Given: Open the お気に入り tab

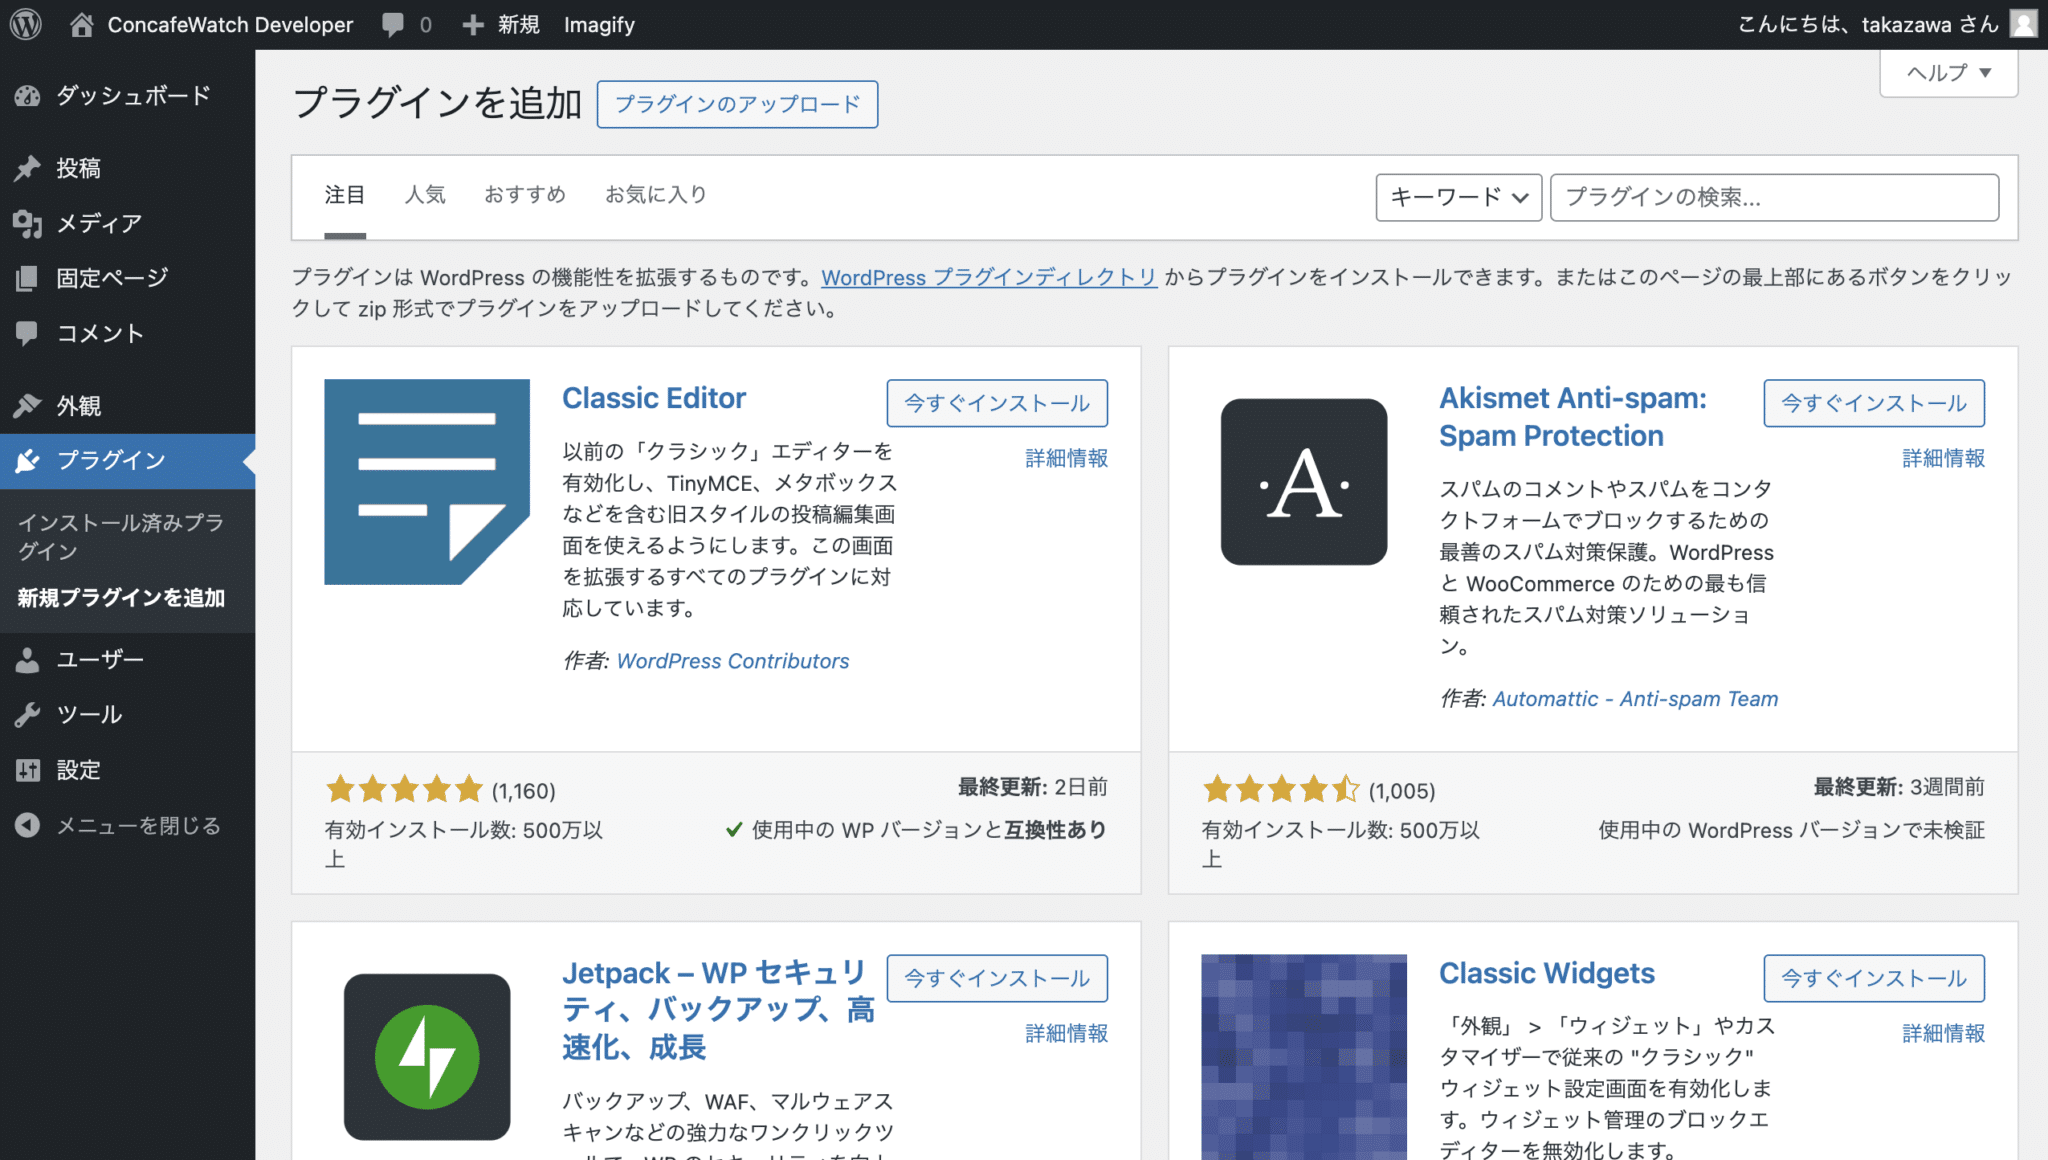Looking at the screenshot, I should tap(655, 194).
